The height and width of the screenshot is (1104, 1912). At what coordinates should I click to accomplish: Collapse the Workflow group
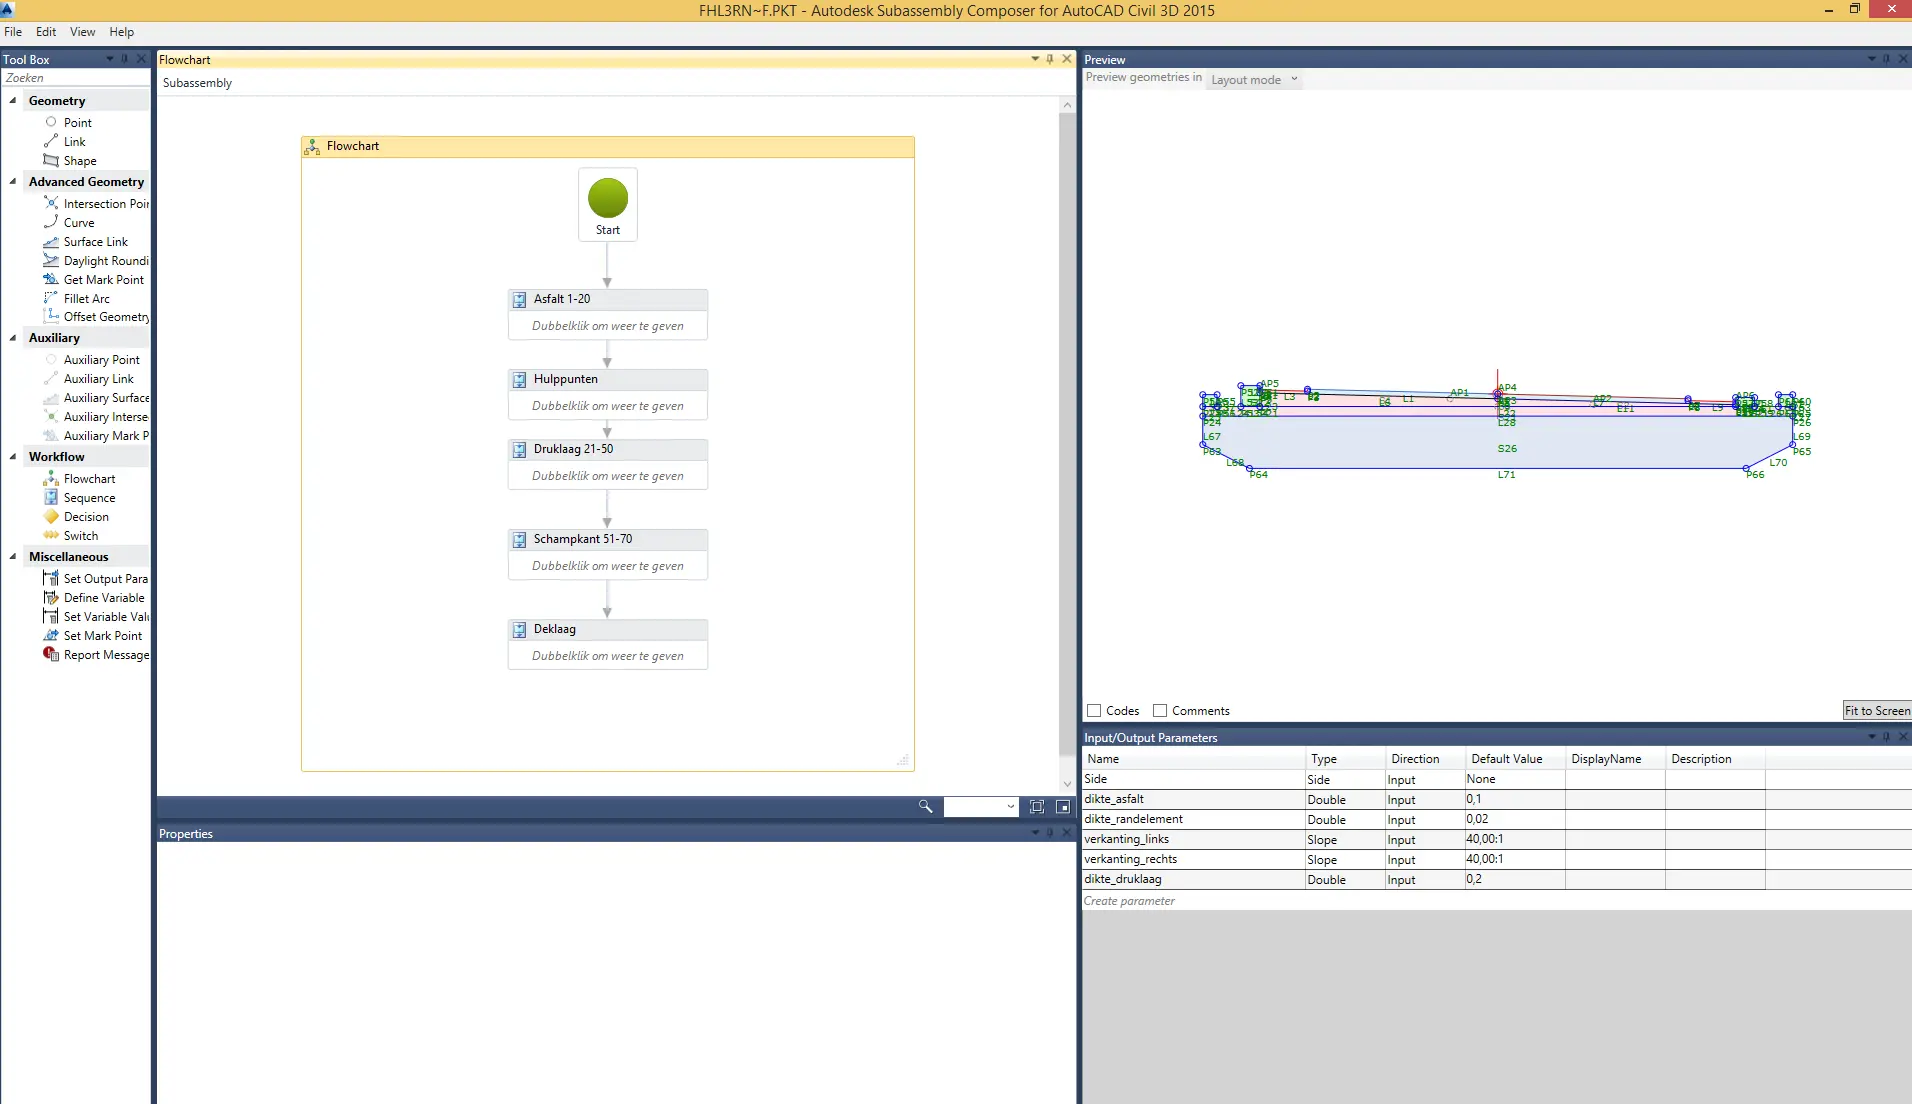(13, 456)
